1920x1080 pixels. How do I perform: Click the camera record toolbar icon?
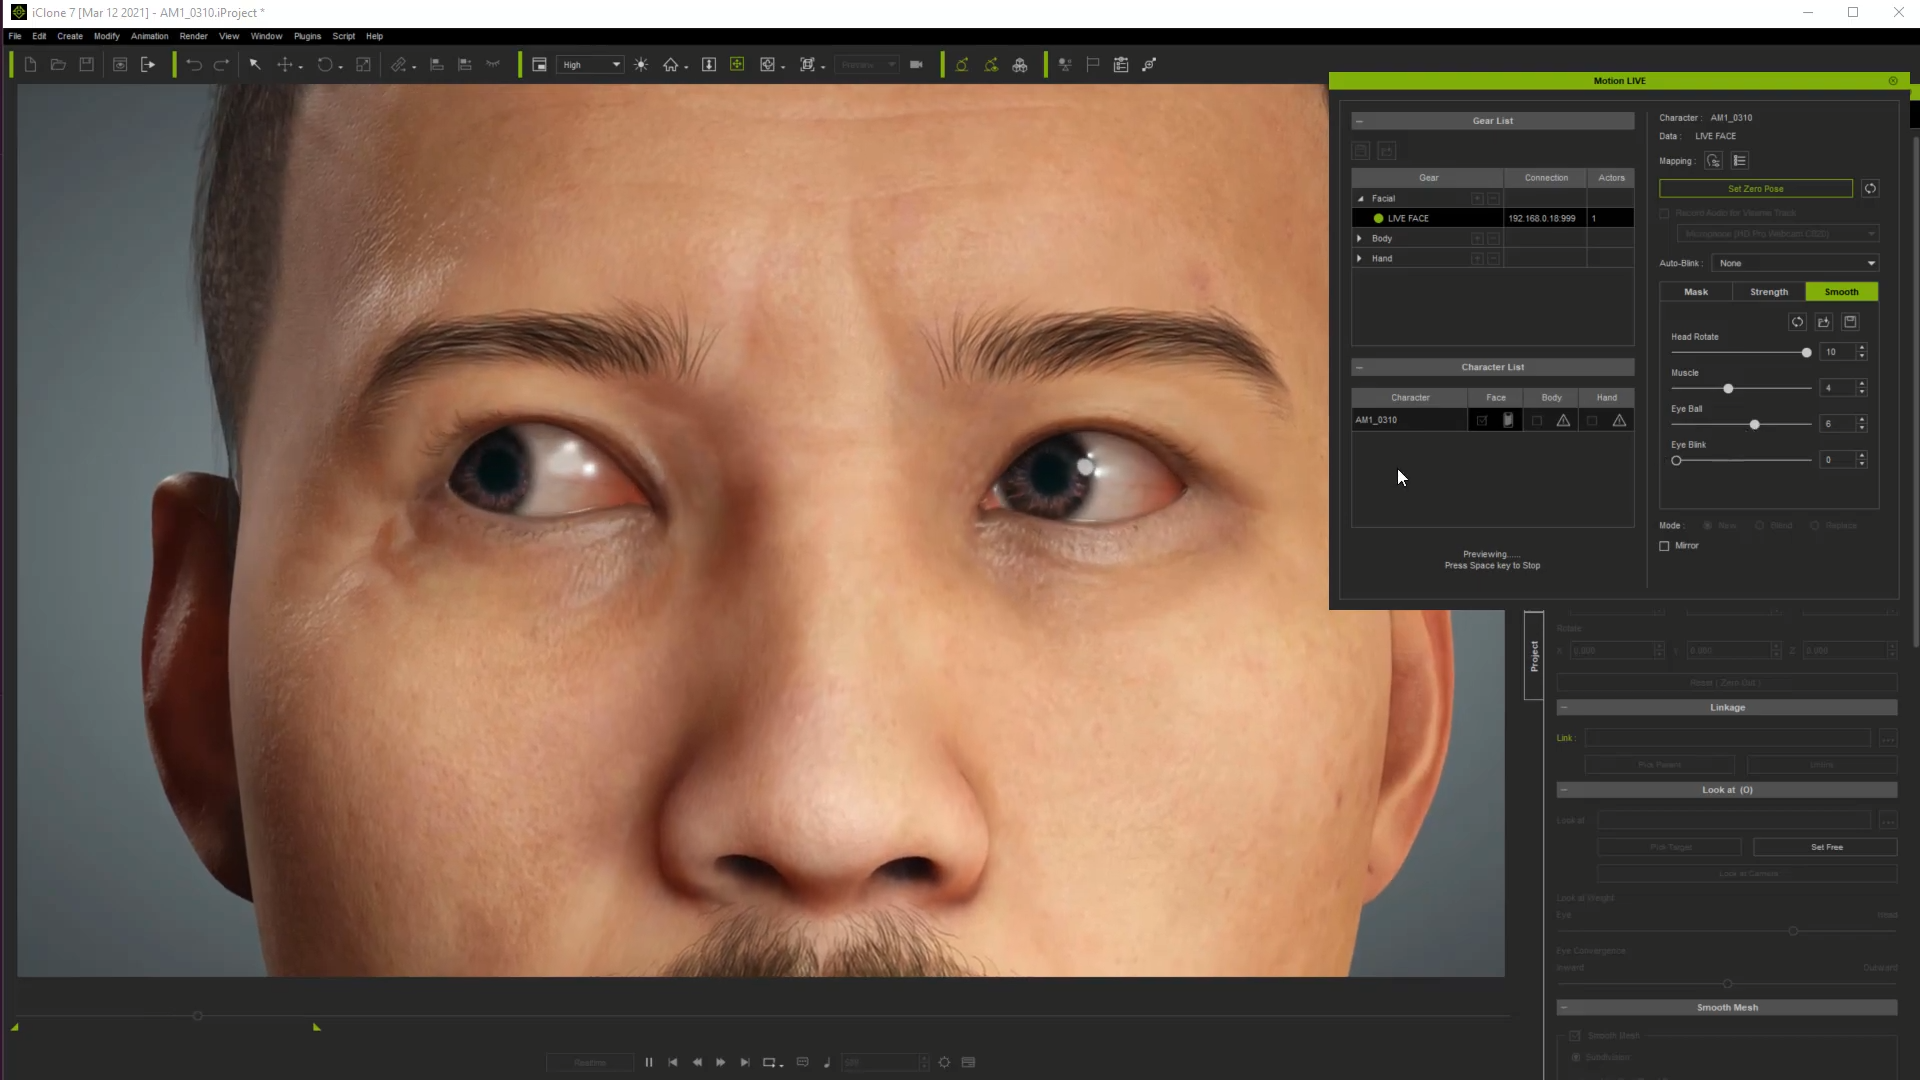tap(916, 65)
